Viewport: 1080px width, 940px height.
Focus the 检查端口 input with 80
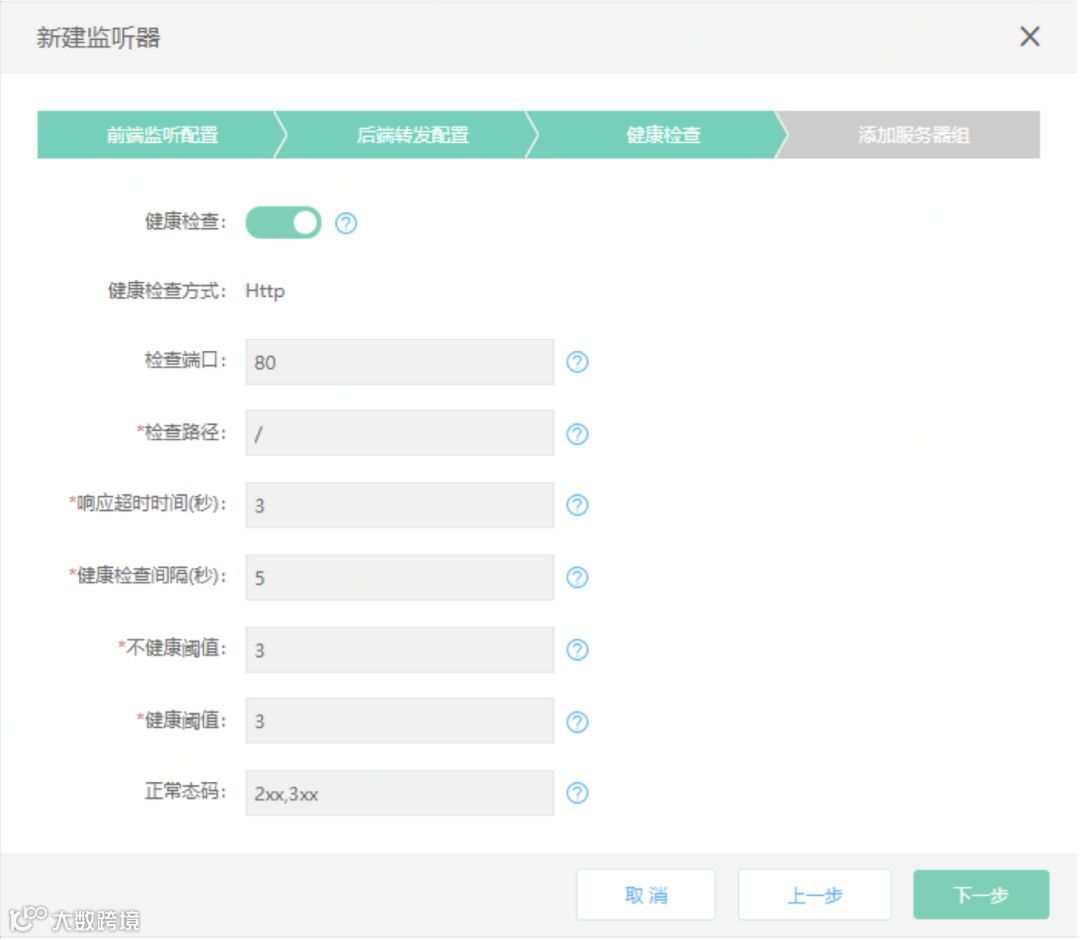click(399, 362)
